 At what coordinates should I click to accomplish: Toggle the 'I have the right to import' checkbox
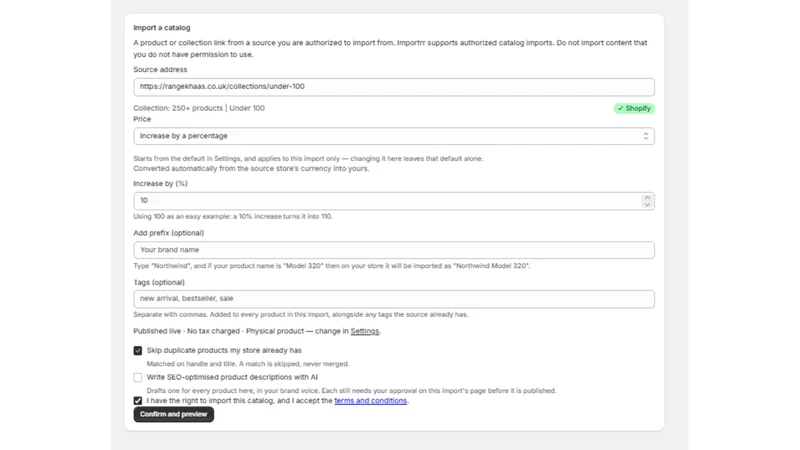coord(138,401)
